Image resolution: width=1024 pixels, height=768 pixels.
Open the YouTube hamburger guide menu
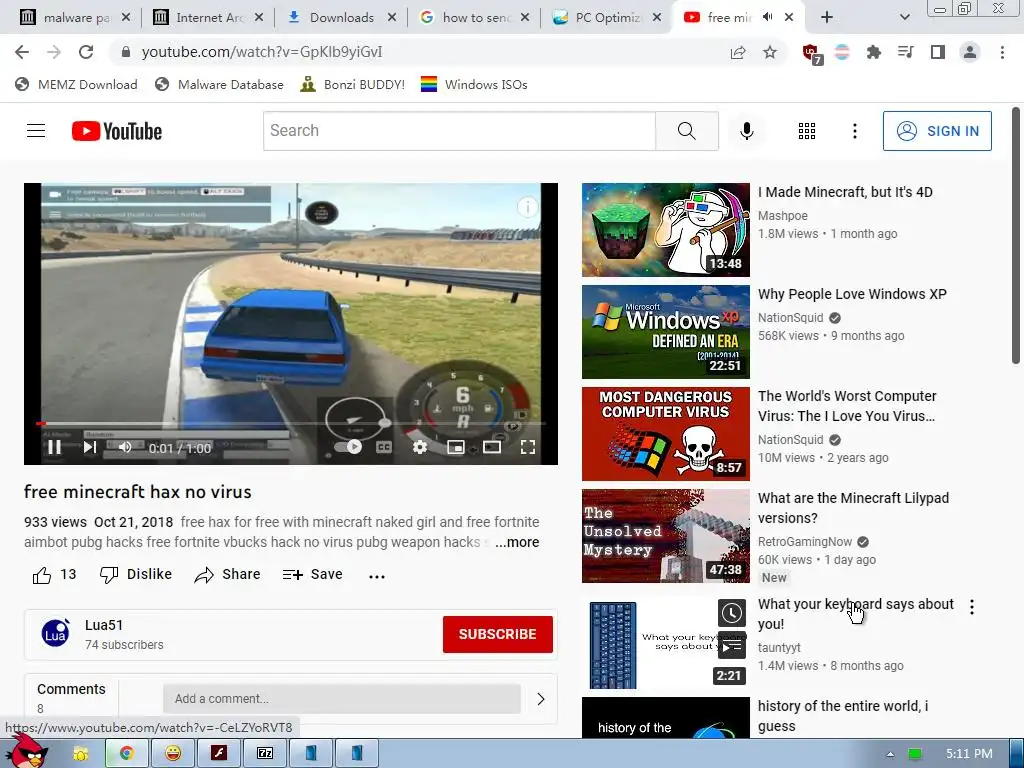coord(36,131)
